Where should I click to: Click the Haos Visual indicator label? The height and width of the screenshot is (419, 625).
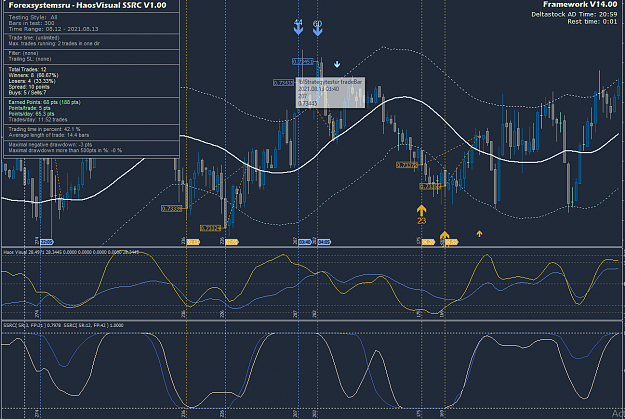point(71,252)
